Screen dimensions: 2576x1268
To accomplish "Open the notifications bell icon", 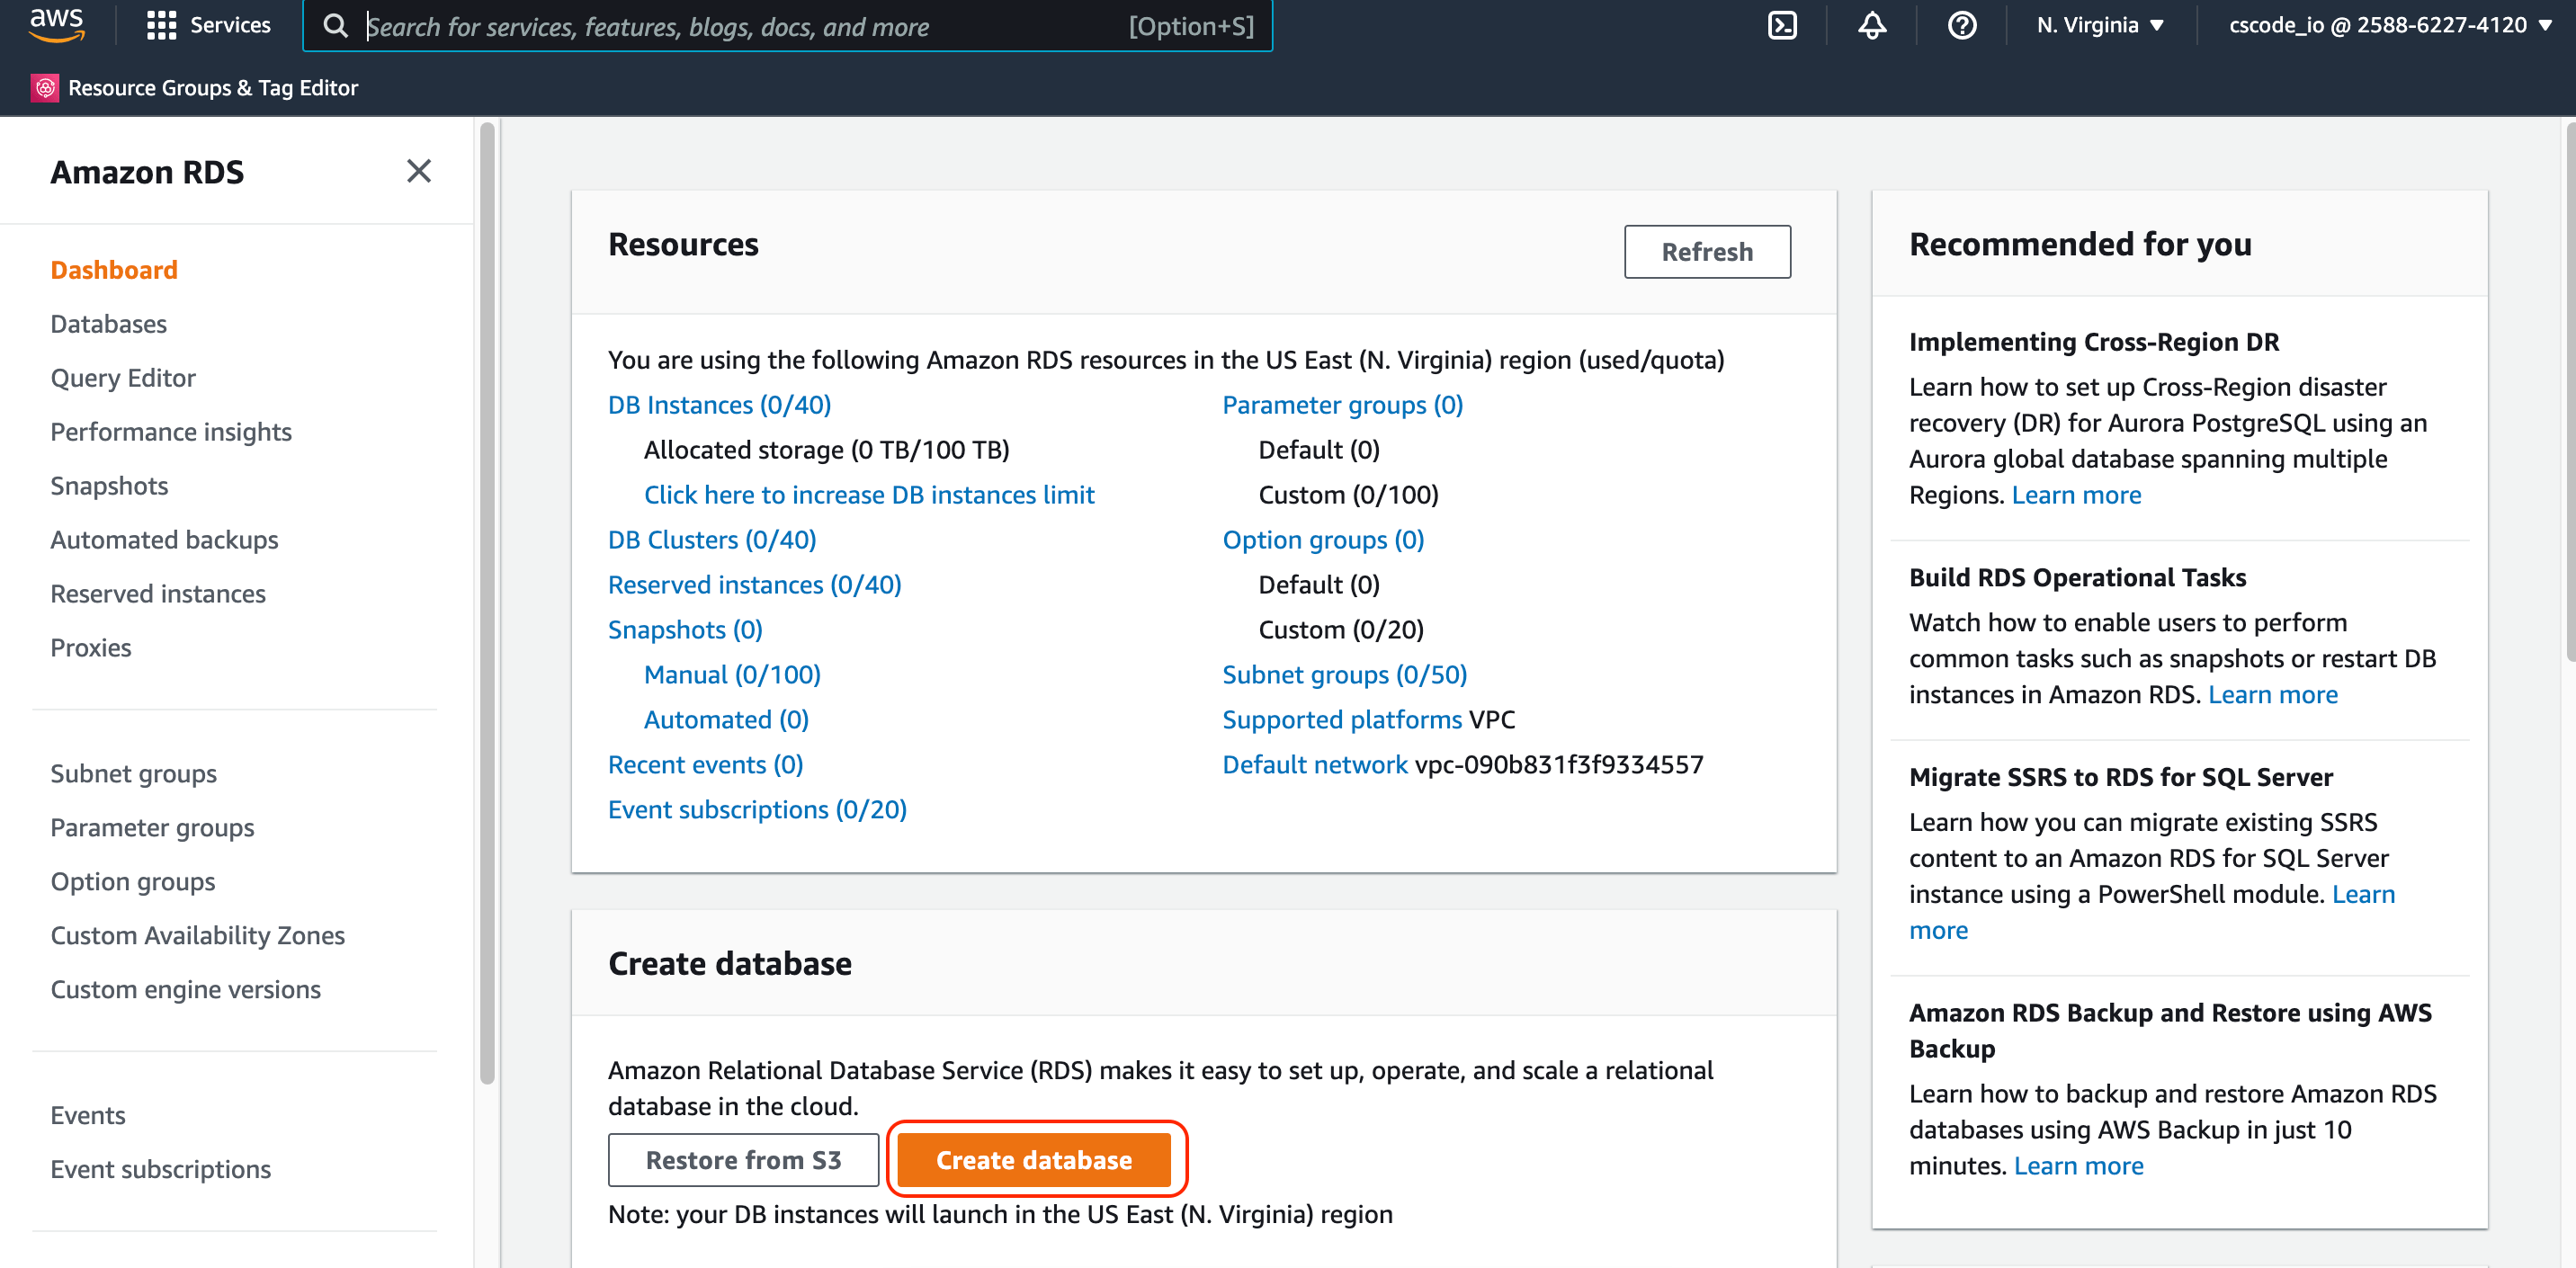I will (1872, 25).
